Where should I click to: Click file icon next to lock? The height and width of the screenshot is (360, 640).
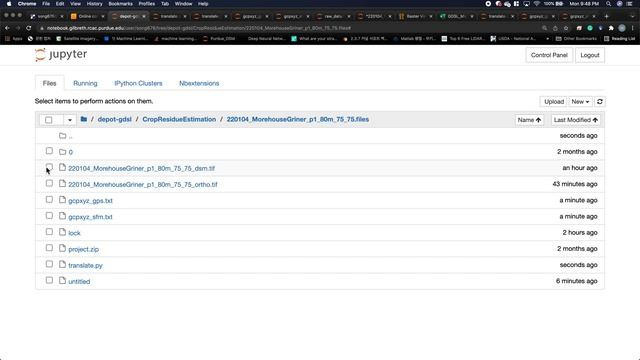[x=62, y=232]
